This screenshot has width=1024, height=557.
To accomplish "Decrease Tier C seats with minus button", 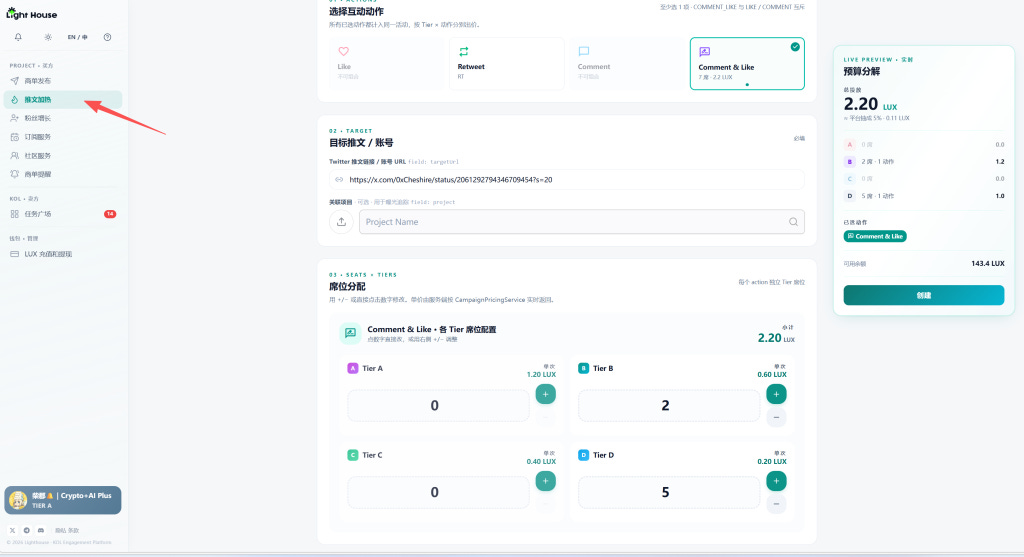I will (545, 504).
